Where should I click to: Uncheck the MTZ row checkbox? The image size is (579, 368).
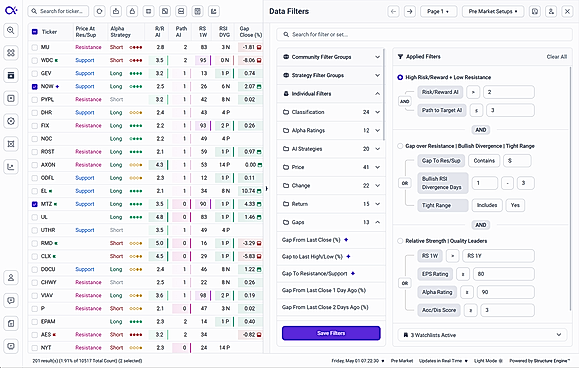tap(34, 204)
